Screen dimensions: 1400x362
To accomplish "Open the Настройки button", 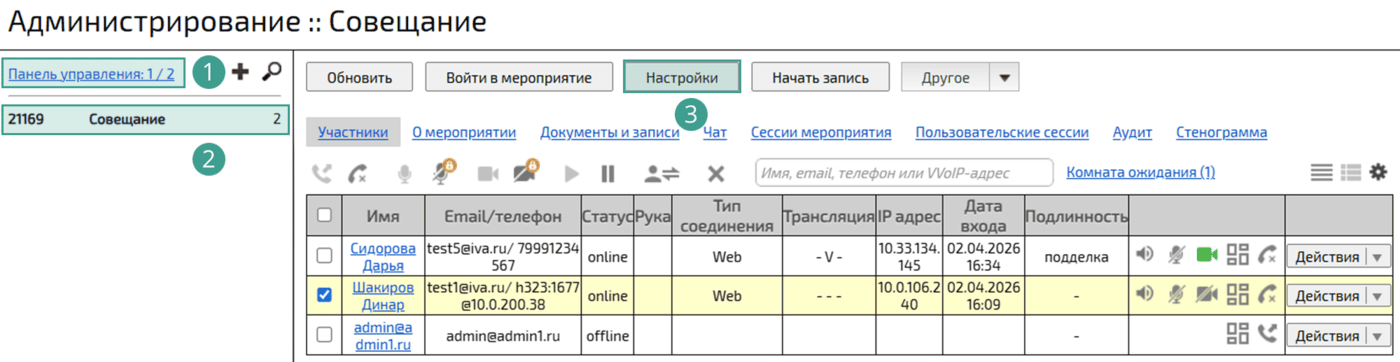I will coord(682,77).
